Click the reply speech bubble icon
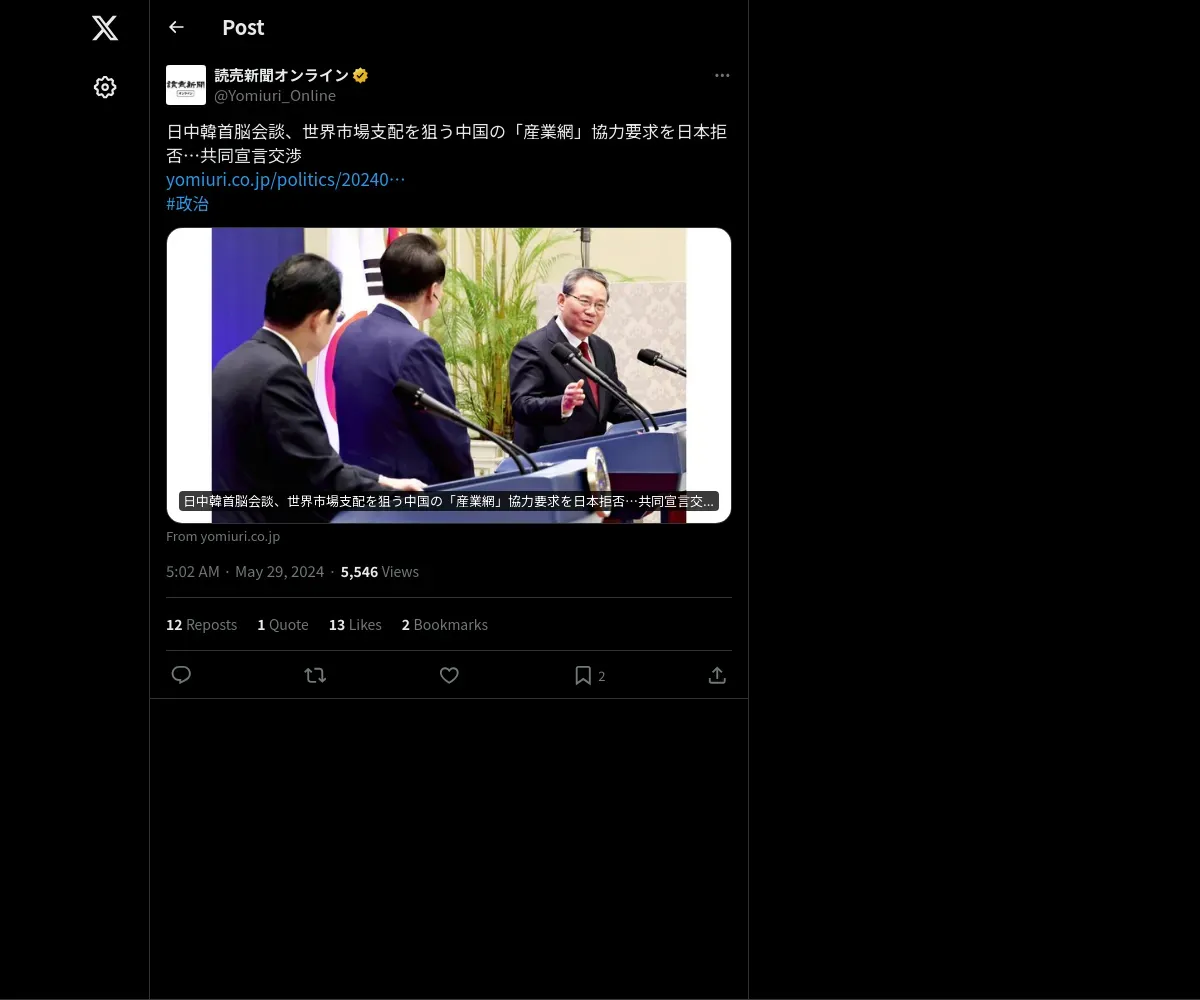Screen dimensions: 1200x1000 [x=181, y=675]
